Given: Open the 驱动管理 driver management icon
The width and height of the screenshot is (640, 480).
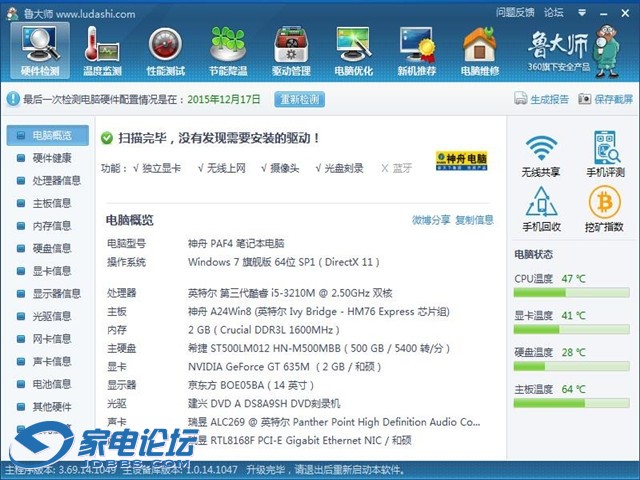Looking at the screenshot, I should pos(291,51).
